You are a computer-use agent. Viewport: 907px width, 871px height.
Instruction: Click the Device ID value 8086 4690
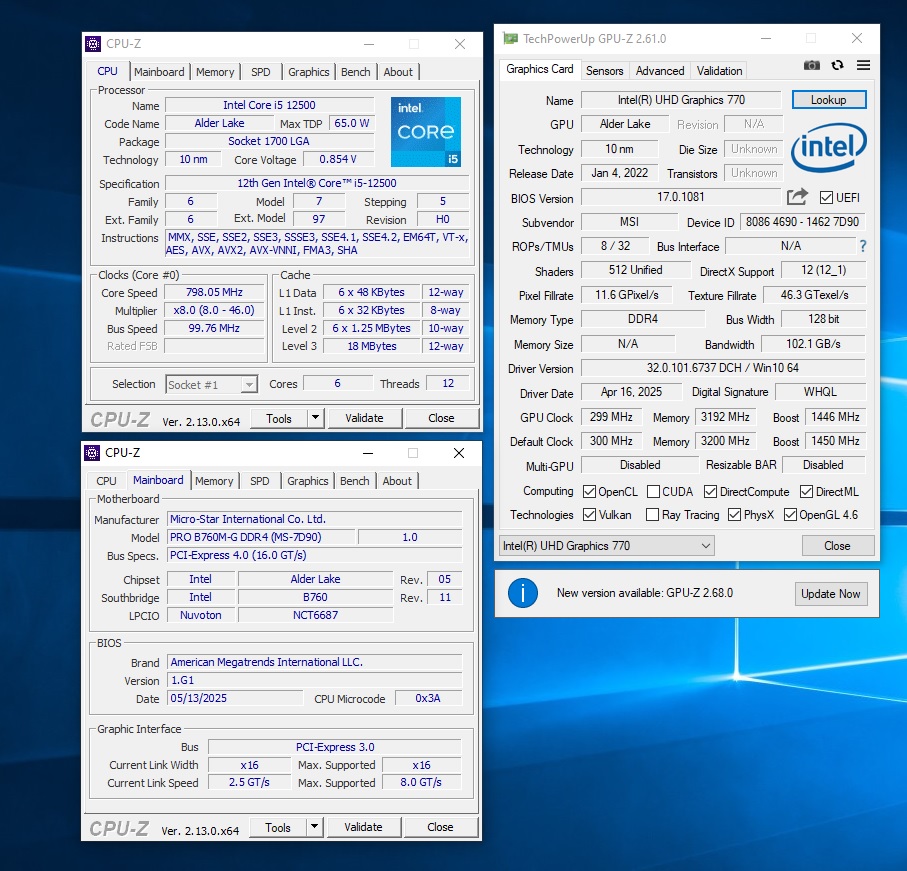802,222
